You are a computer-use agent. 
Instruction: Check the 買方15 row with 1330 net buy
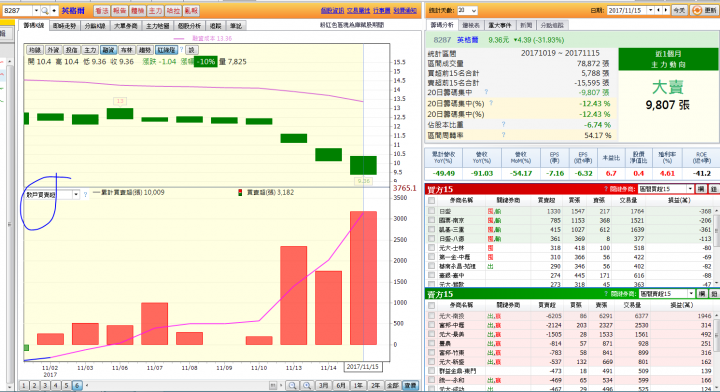[431, 211]
